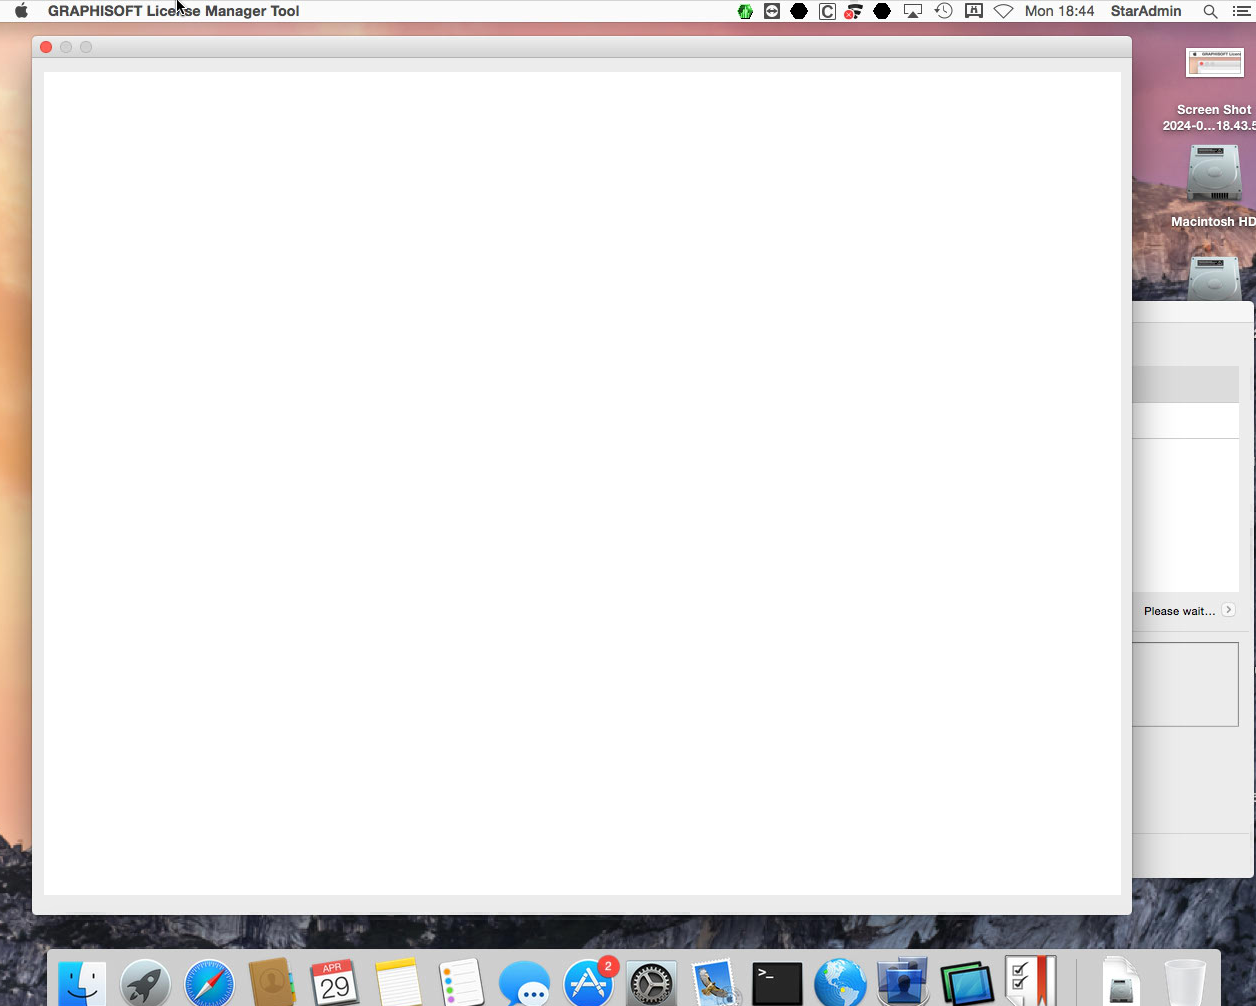1256x1006 pixels.
Task: Launch Safari from the Dock
Action: tap(209, 983)
